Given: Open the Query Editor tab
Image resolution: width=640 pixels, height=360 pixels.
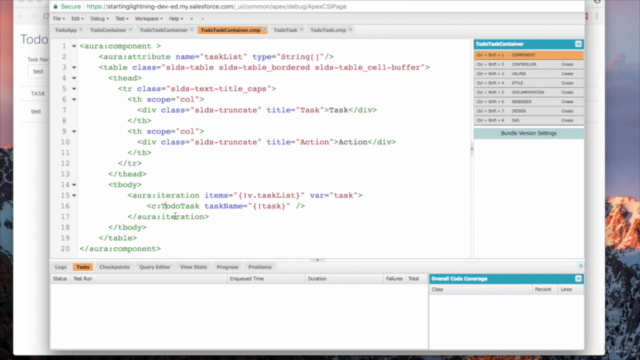Looking at the screenshot, I should pyautogui.click(x=155, y=267).
